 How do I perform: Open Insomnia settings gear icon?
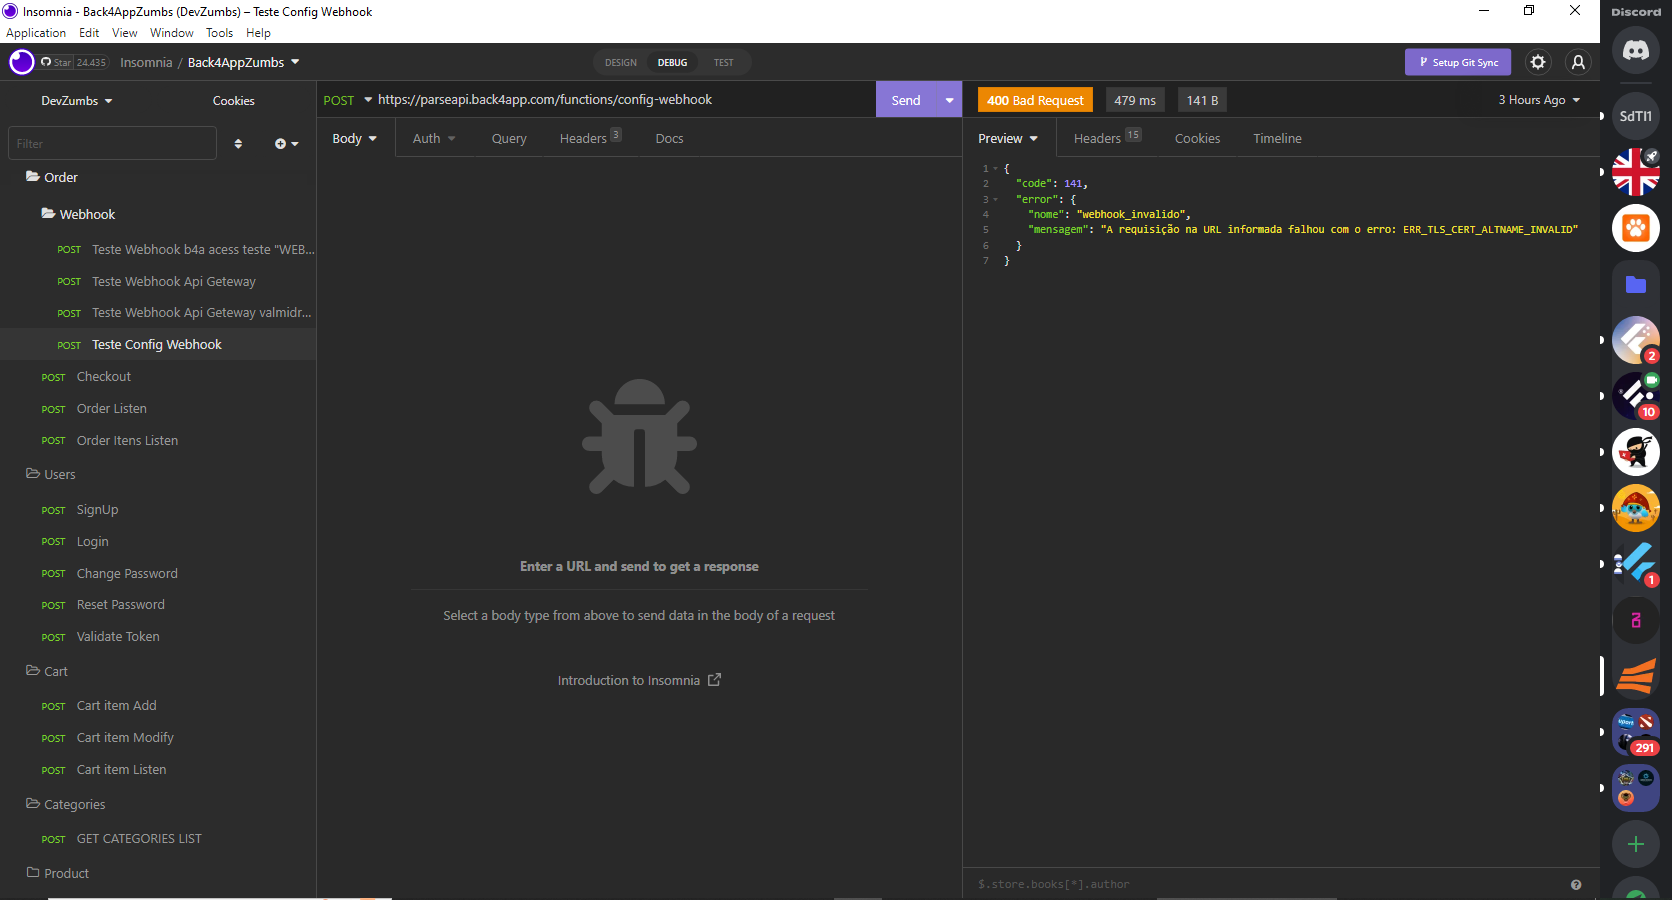1538,62
